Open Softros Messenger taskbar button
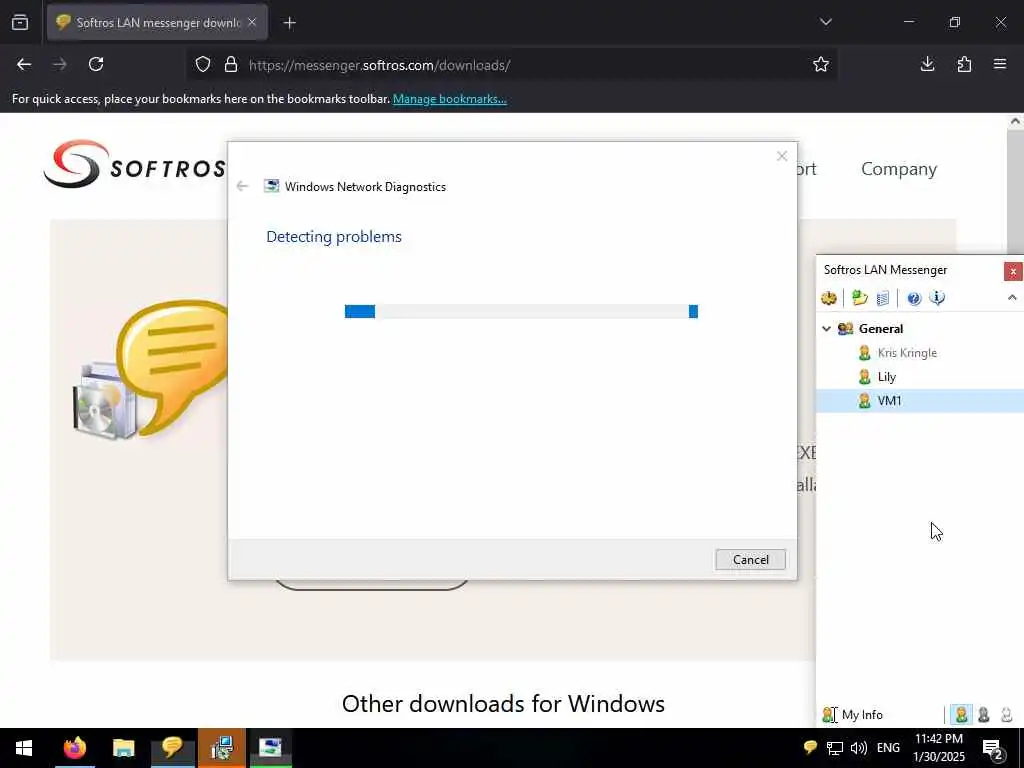1024x768 pixels. pyautogui.click(x=172, y=748)
